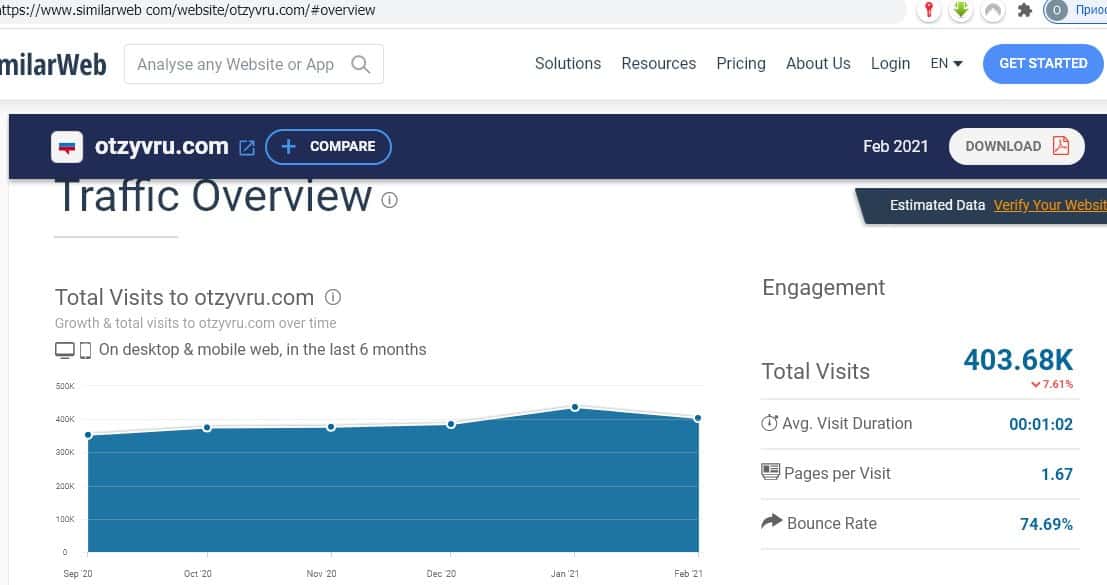Click the mobile device icon

pos(85,350)
